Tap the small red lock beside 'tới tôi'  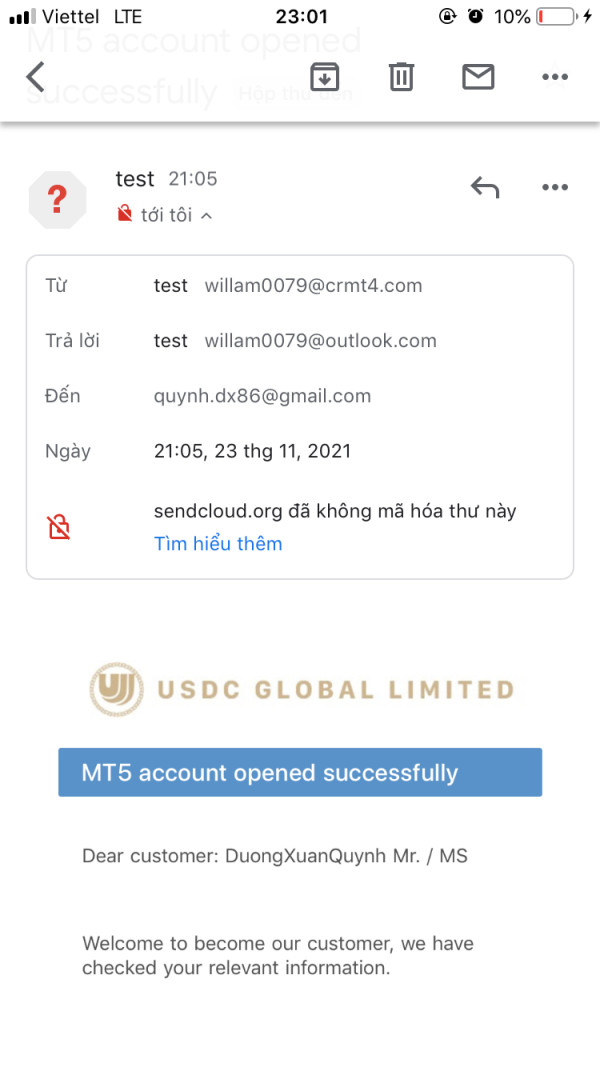click(x=125, y=214)
